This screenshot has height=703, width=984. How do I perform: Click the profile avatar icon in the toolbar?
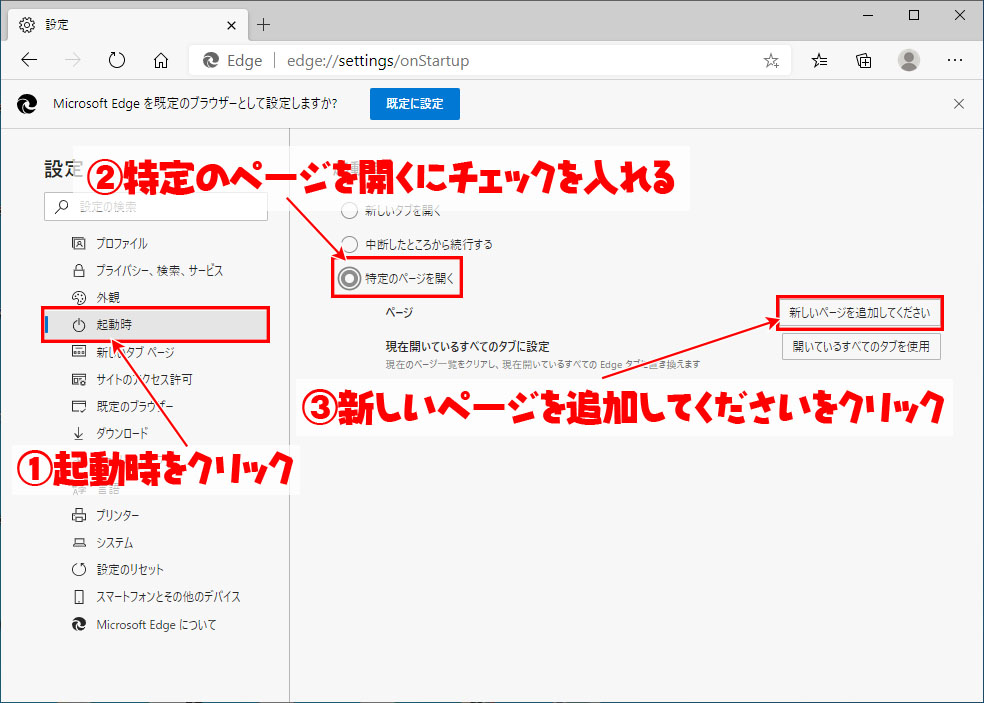pyautogui.click(x=909, y=60)
